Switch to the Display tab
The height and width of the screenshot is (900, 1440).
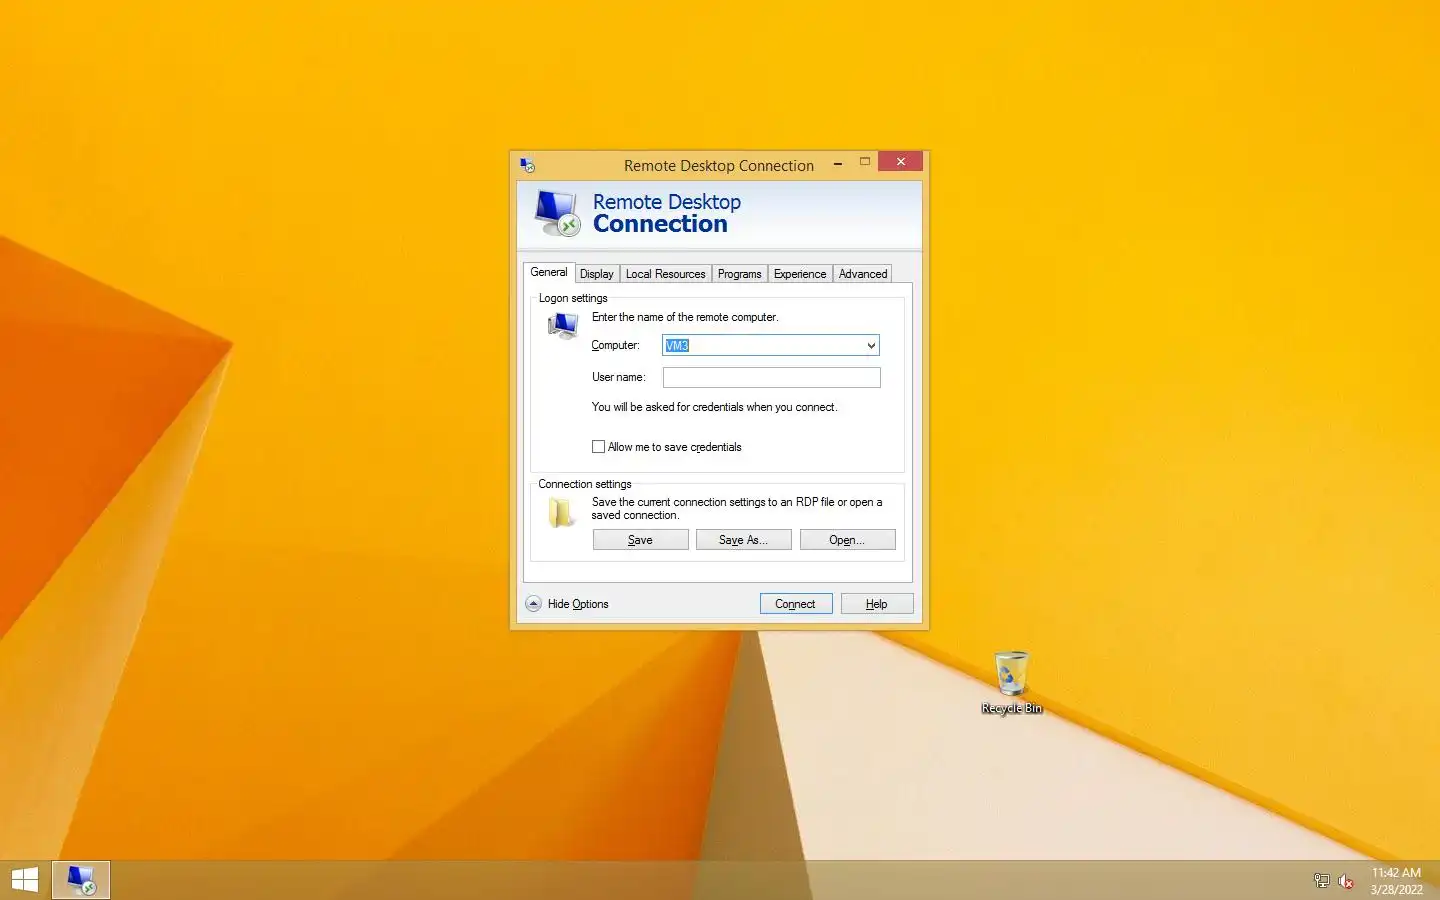(x=596, y=274)
